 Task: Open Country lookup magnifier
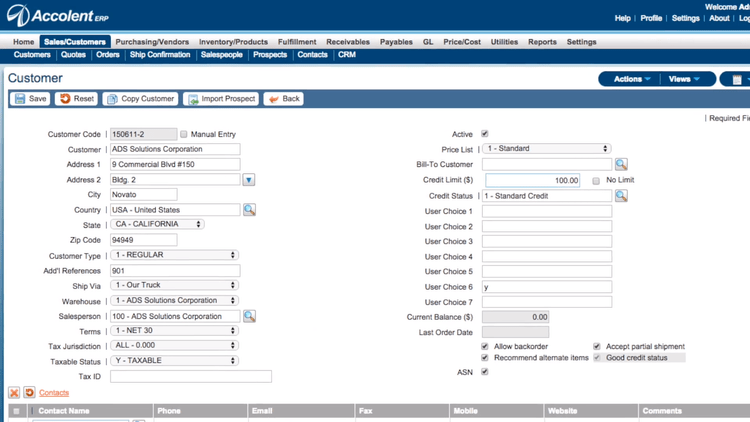[x=249, y=210]
